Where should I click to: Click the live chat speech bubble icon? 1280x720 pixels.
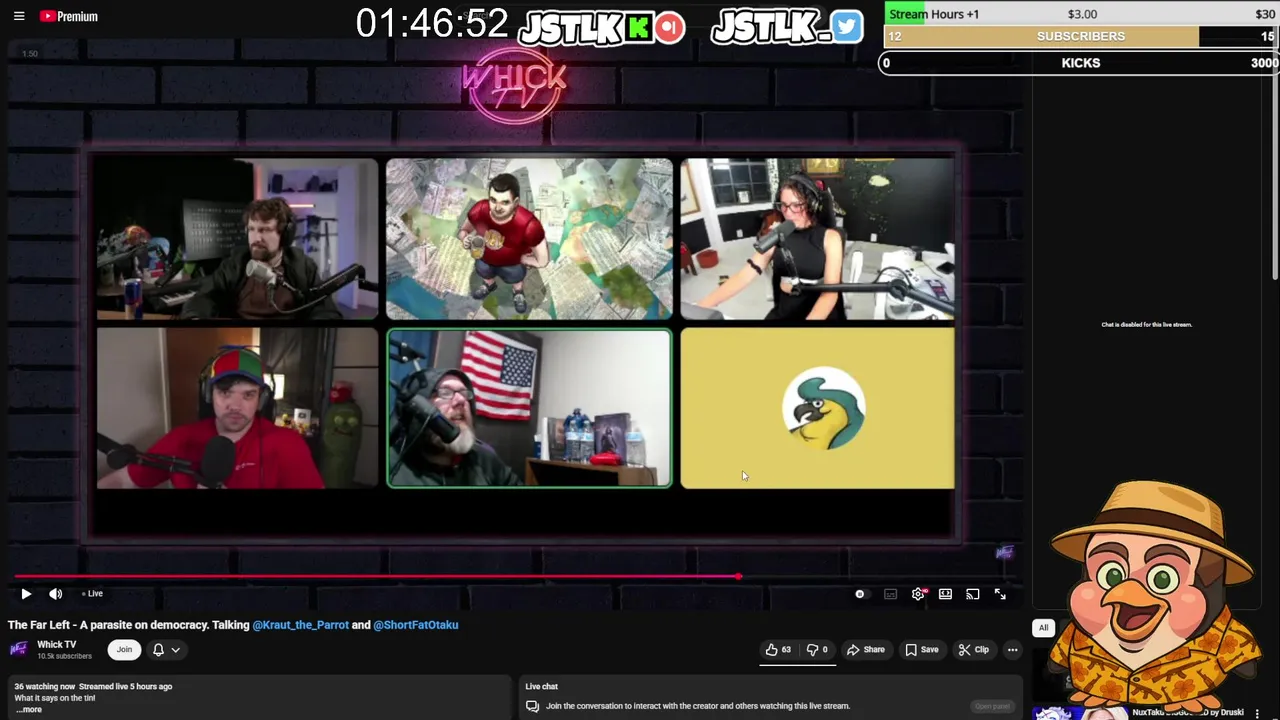pyautogui.click(x=532, y=706)
